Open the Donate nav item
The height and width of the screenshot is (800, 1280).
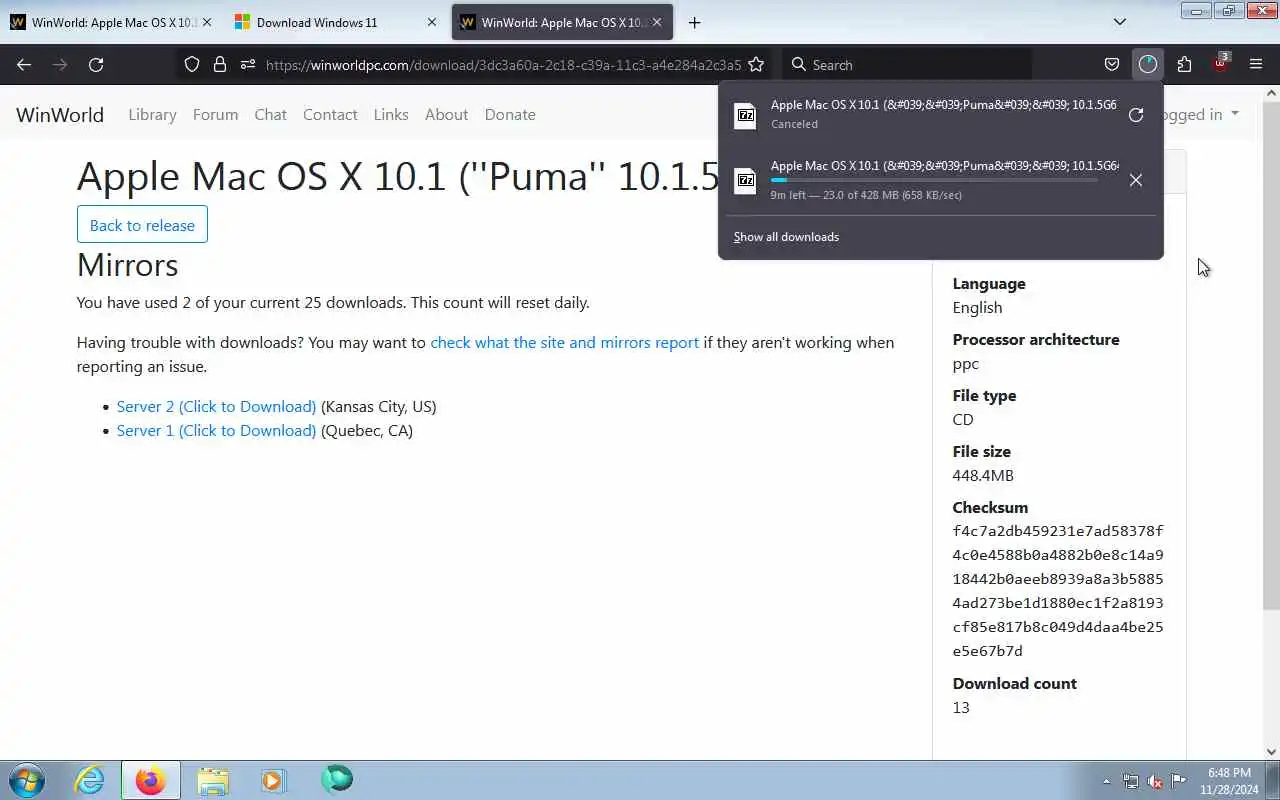point(510,114)
